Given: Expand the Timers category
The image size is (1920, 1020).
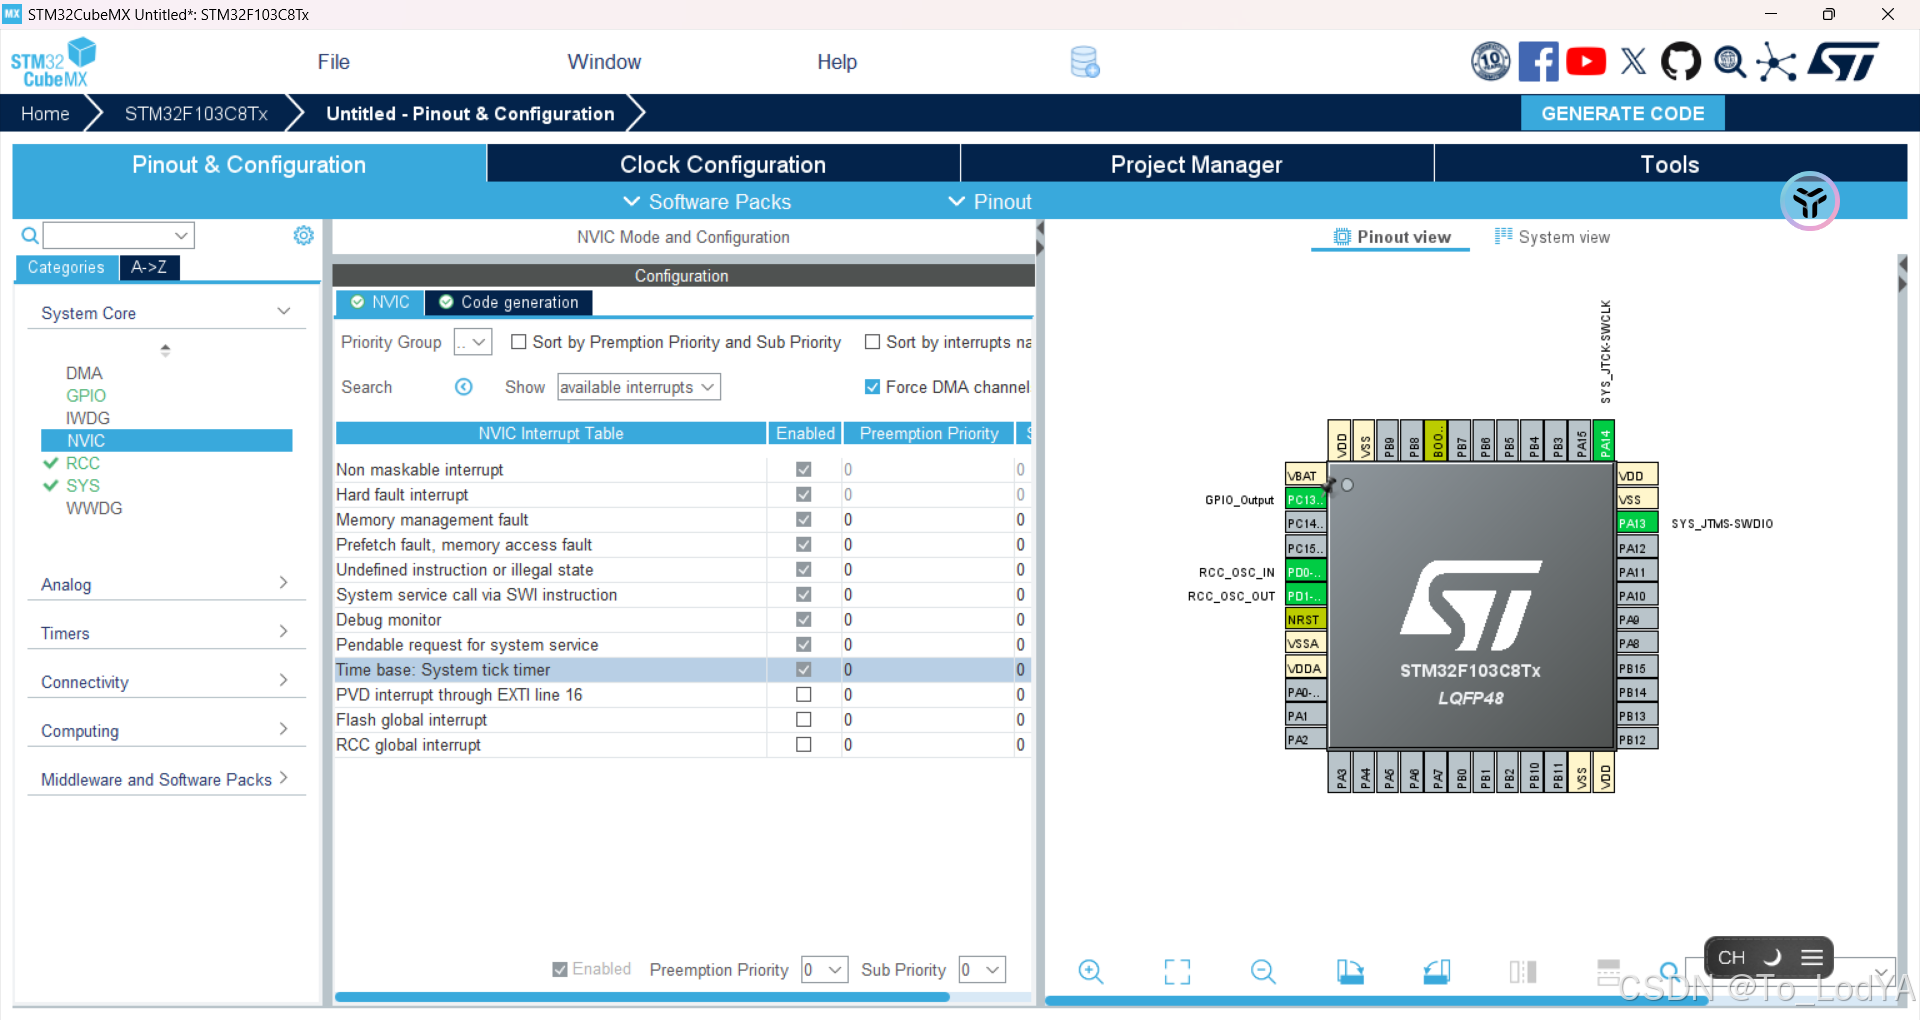Looking at the screenshot, I should click(x=165, y=633).
